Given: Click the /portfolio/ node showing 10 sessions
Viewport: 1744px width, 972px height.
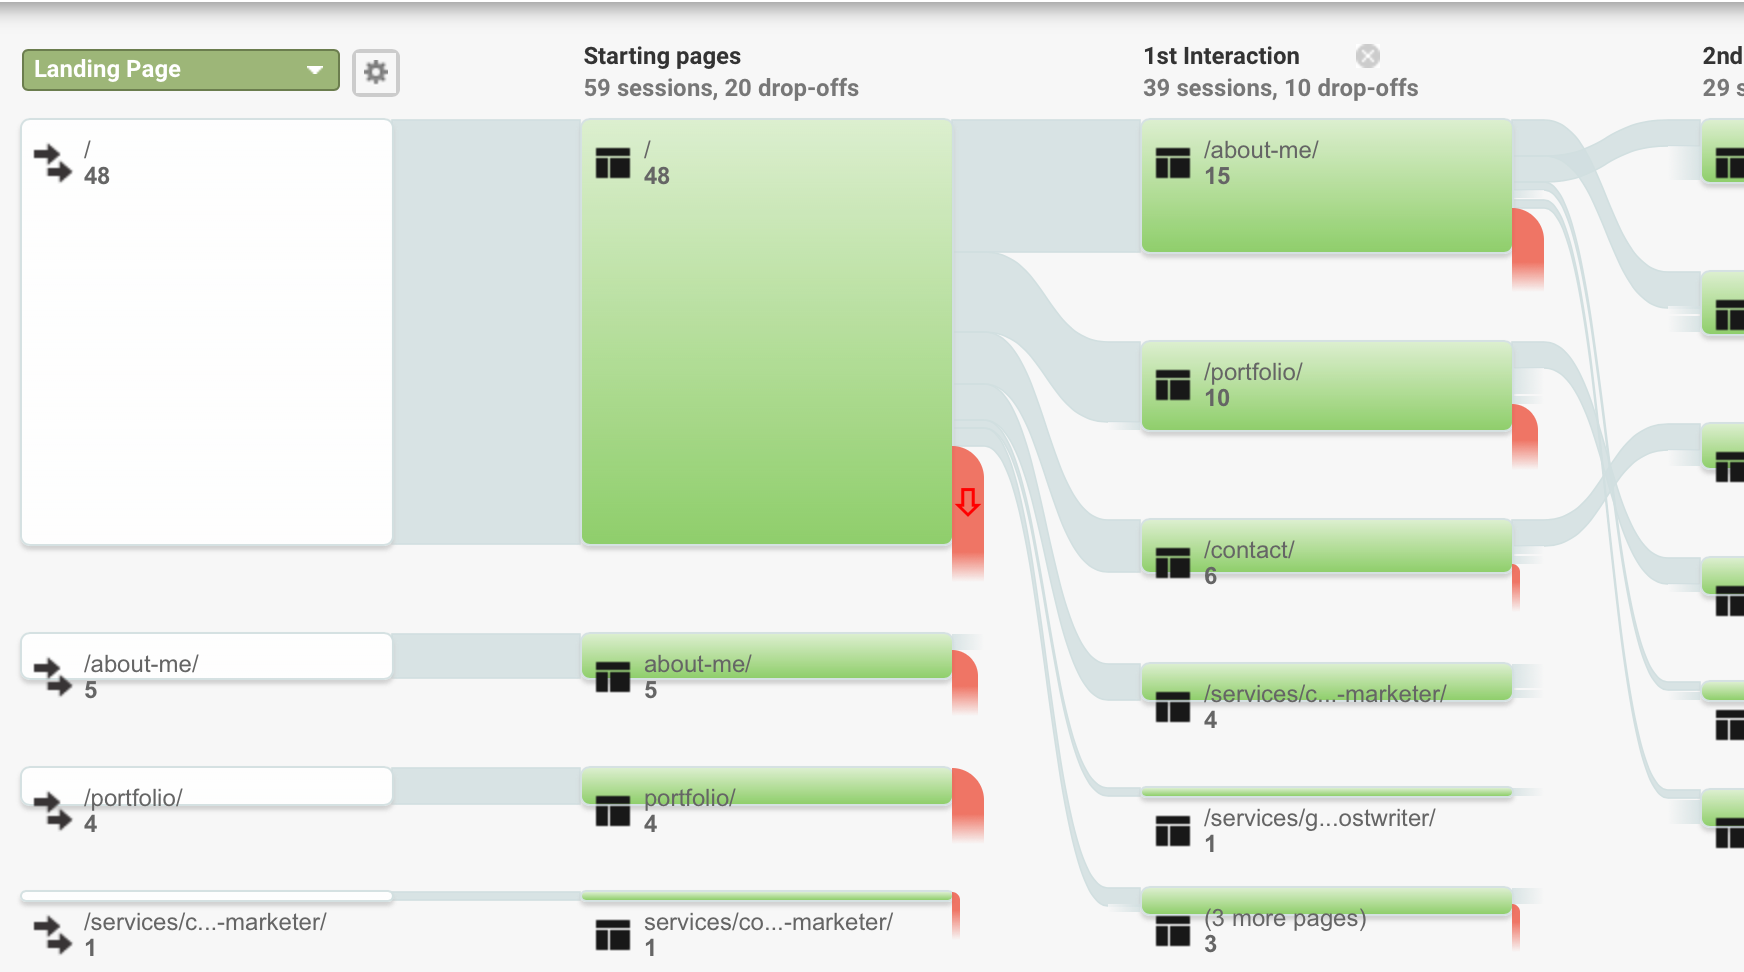Looking at the screenshot, I should [1325, 385].
